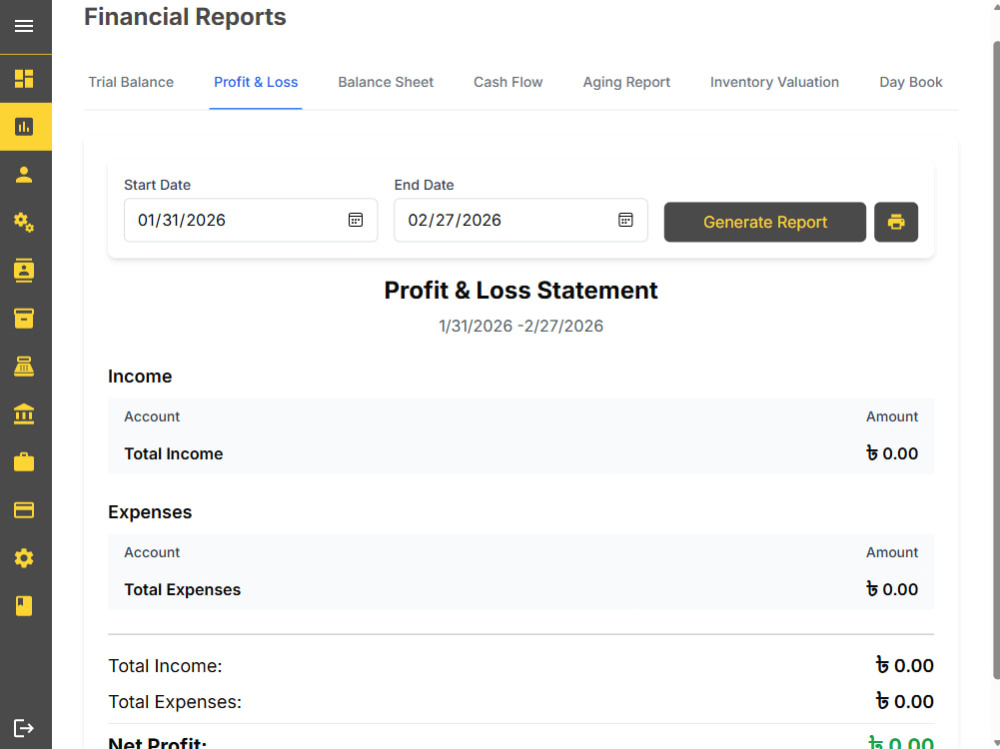Open the Start Date calendar picker
The height and width of the screenshot is (749, 1000).
[x=355, y=220]
